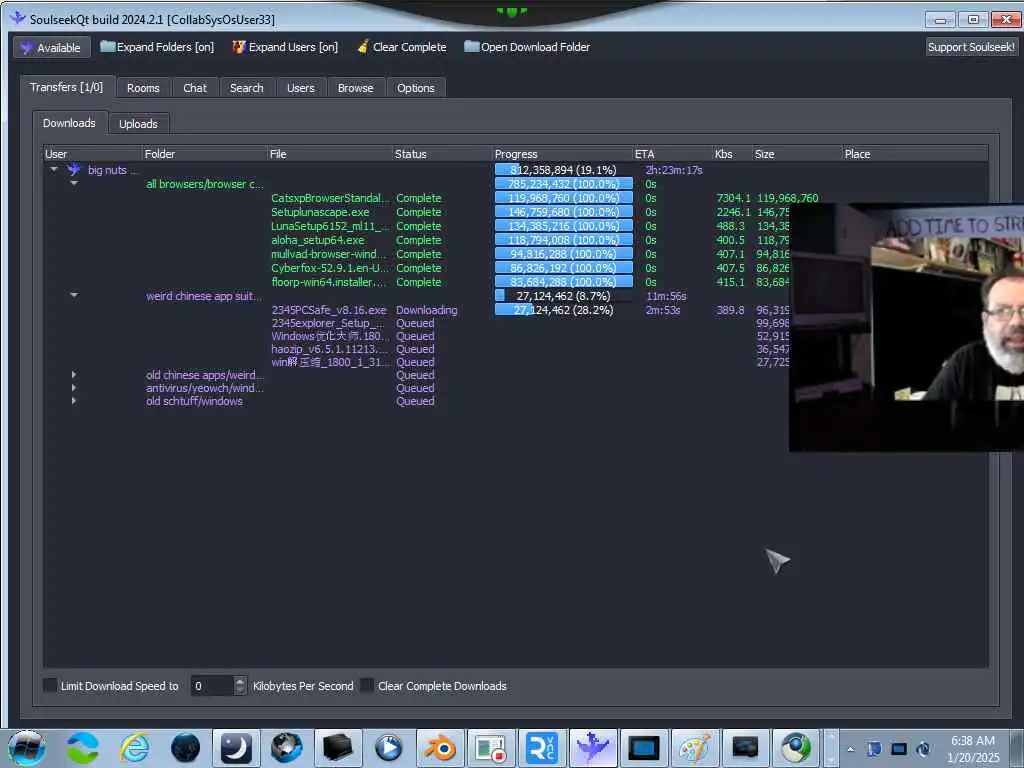Viewport: 1024px width, 768px height.
Task: Collapse the weird chinese app suit folder
Action: 74,295
